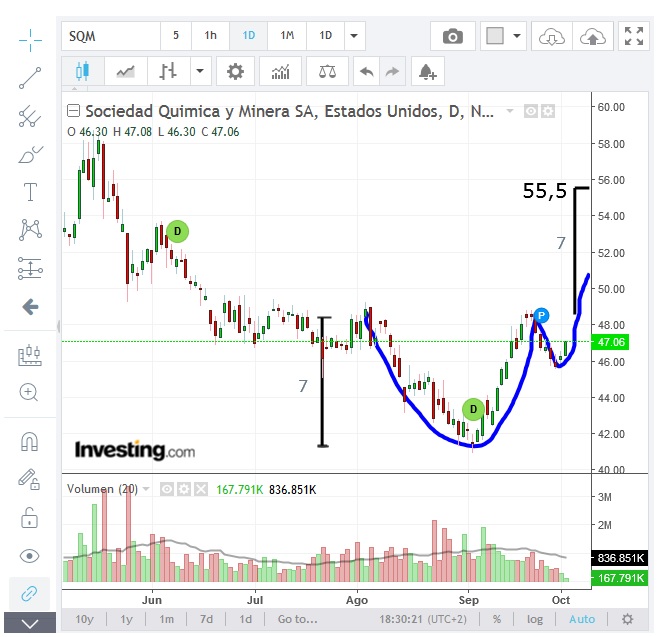Select the trend line drawing tool
The image size is (669, 637).
click(30, 78)
